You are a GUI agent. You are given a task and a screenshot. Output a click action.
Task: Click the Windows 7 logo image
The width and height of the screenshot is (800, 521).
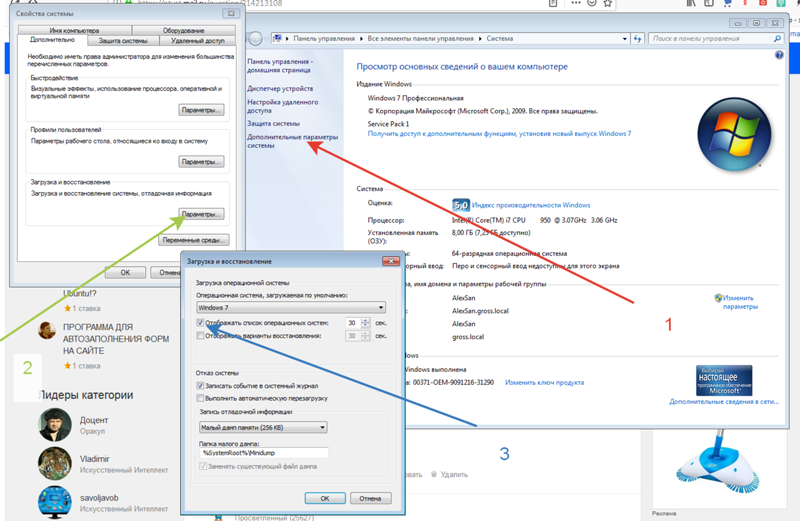pyautogui.click(x=734, y=134)
